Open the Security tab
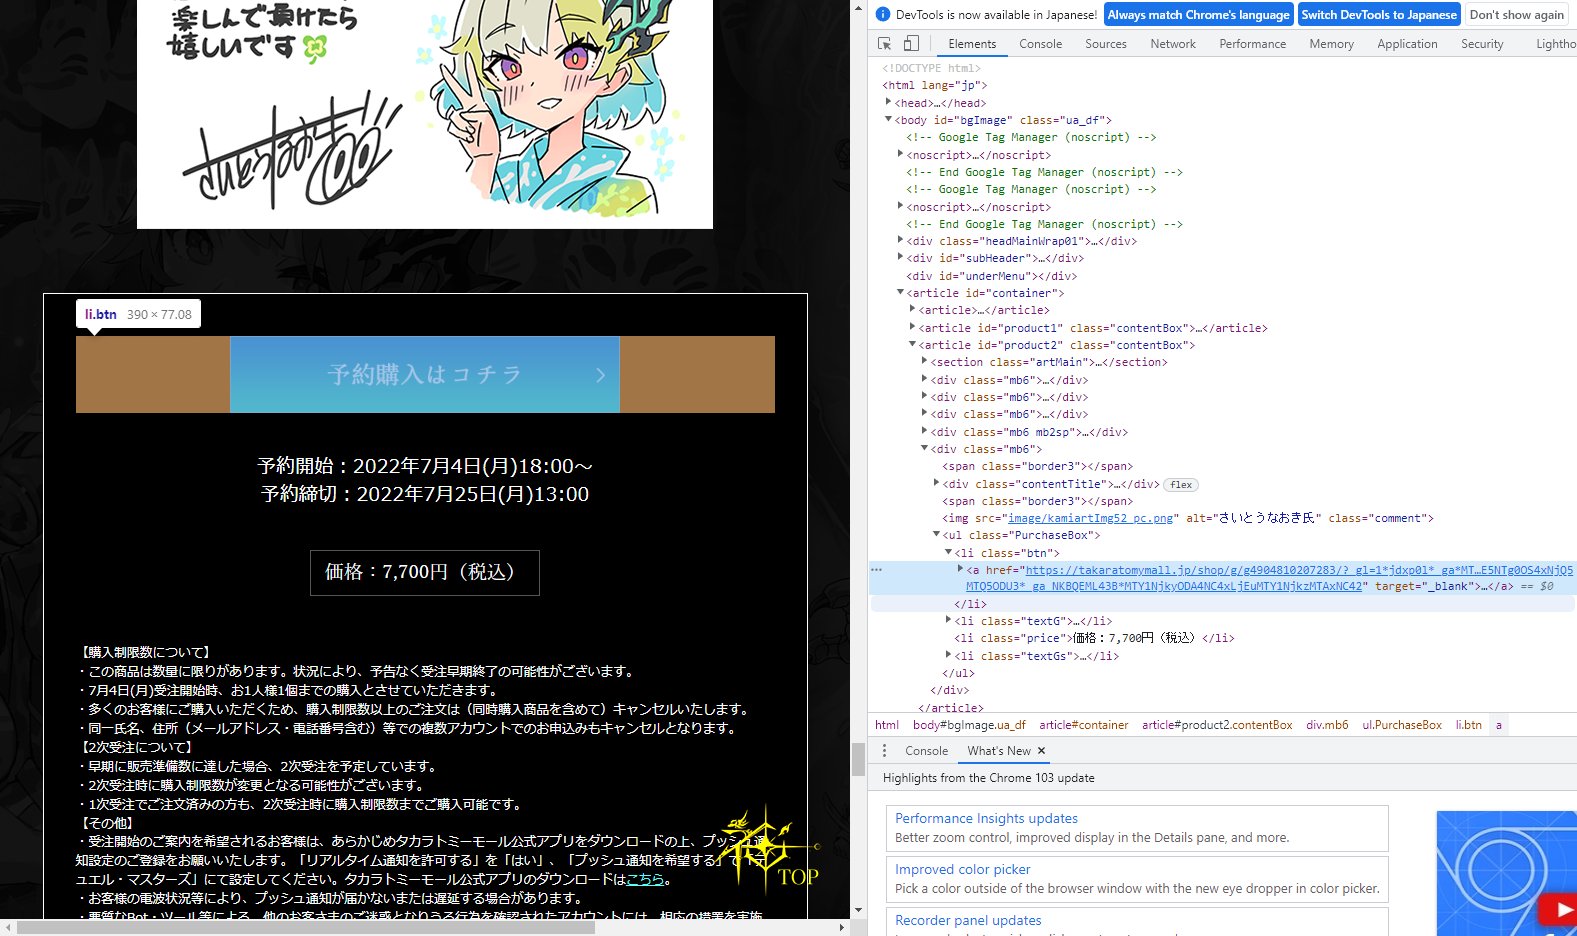 tap(1482, 44)
